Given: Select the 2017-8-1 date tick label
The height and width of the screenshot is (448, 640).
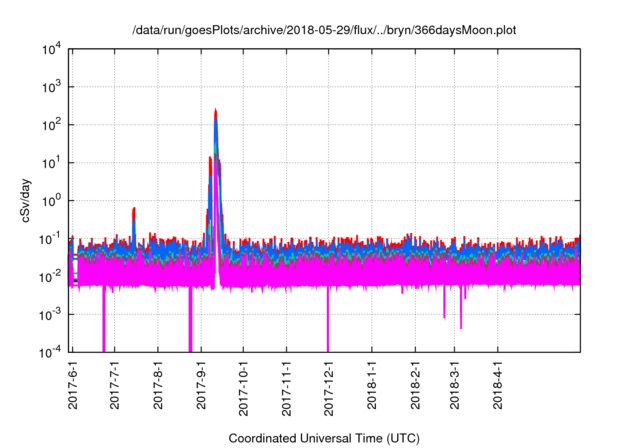Looking at the screenshot, I should (158, 387).
